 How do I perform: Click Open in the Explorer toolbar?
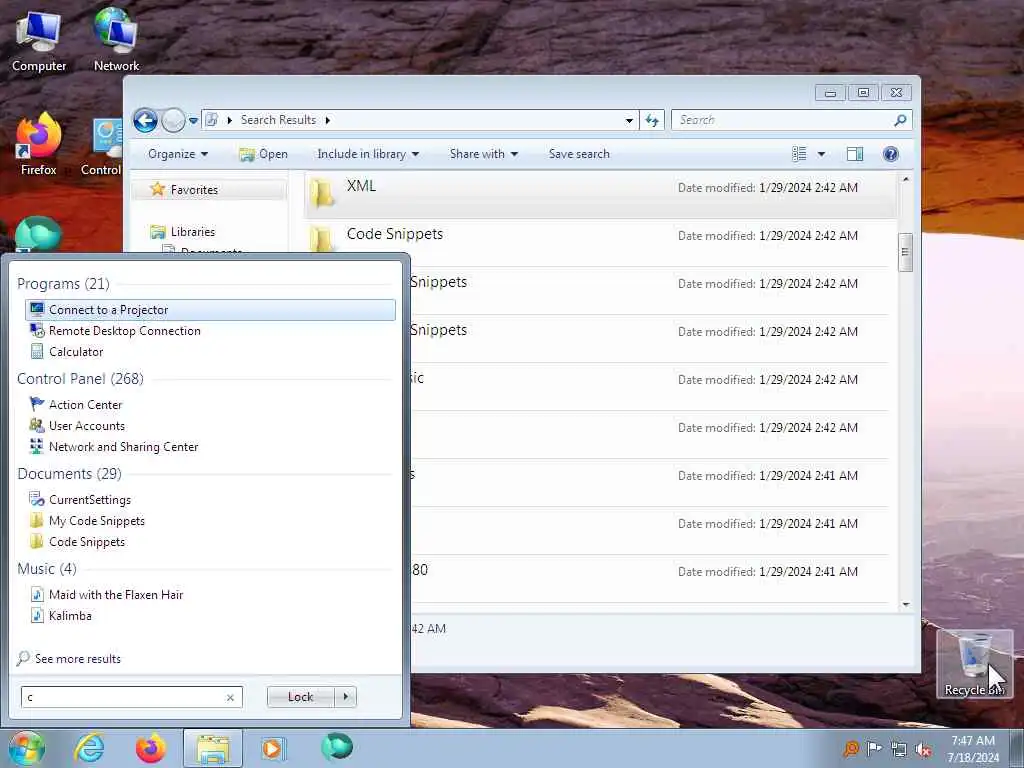point(263,154)
